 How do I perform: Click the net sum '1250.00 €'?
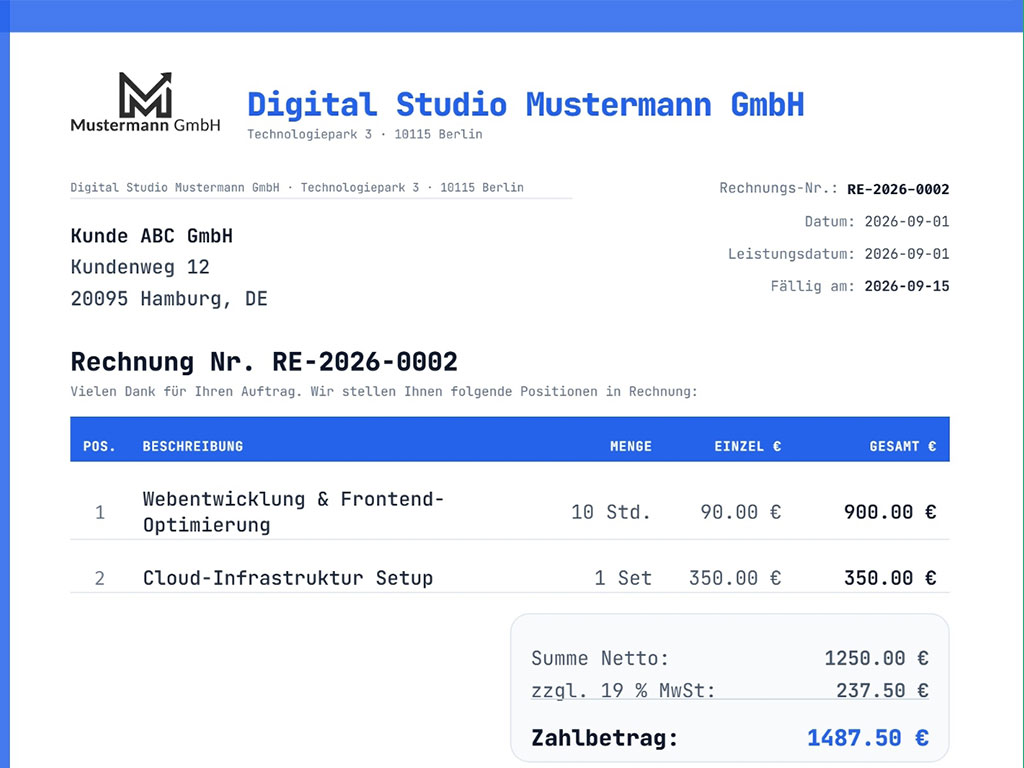coord(876,658)
